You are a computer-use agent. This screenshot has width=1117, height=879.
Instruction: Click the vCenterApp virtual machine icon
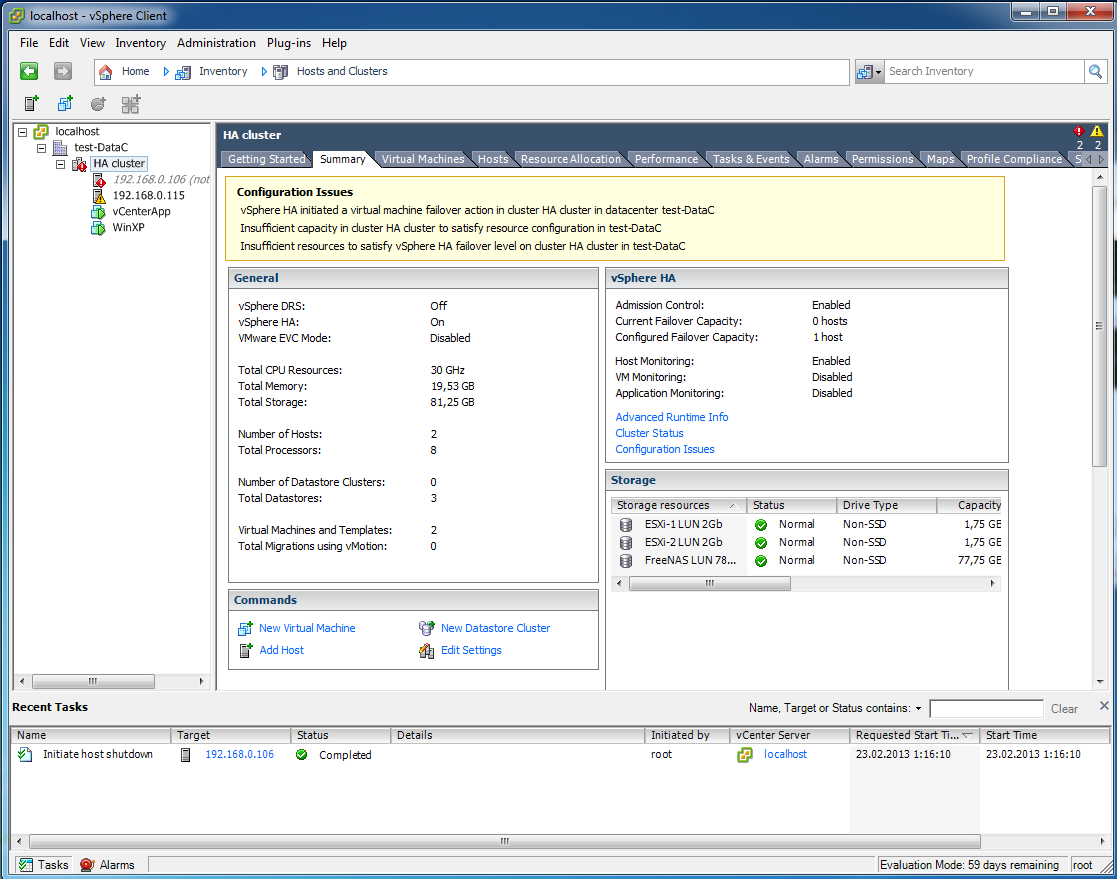98,212
